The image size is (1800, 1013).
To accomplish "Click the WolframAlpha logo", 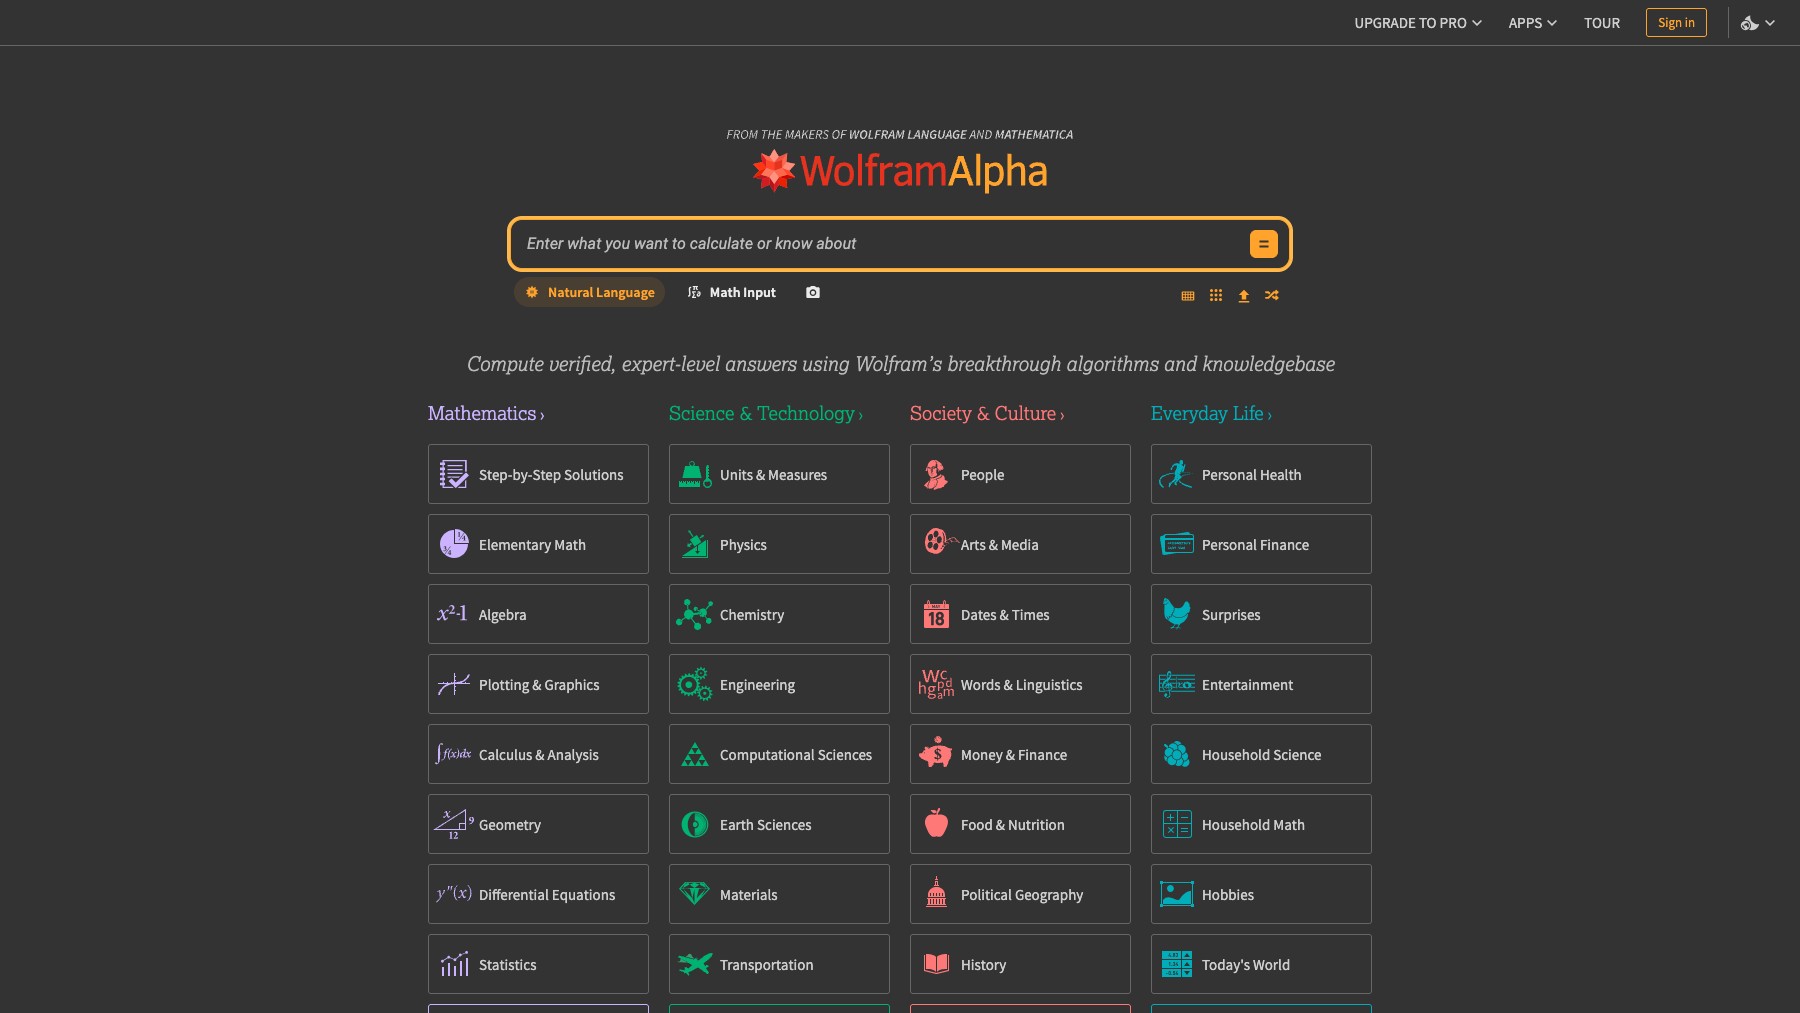I will point(900,171).
